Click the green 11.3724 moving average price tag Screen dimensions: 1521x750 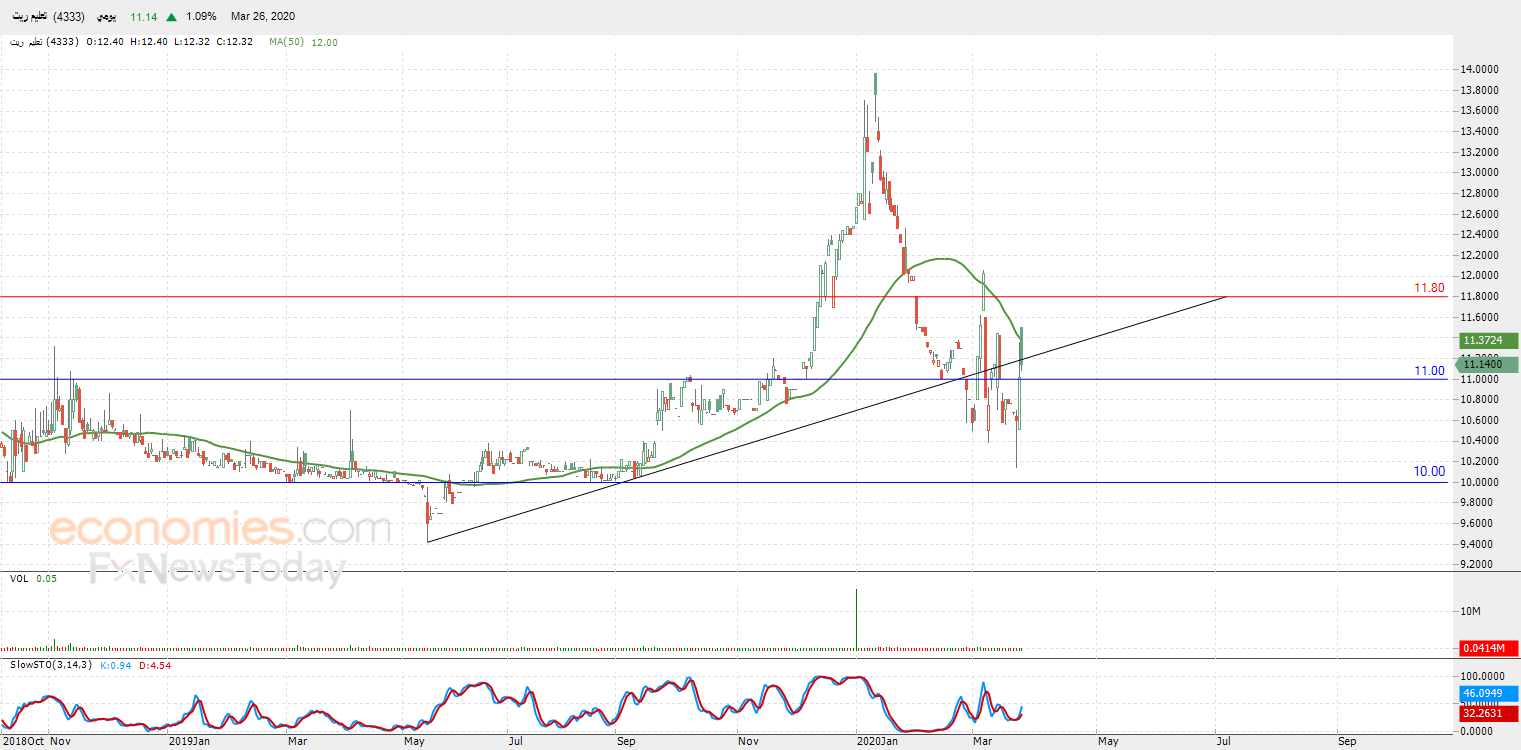coord(1489,340)
